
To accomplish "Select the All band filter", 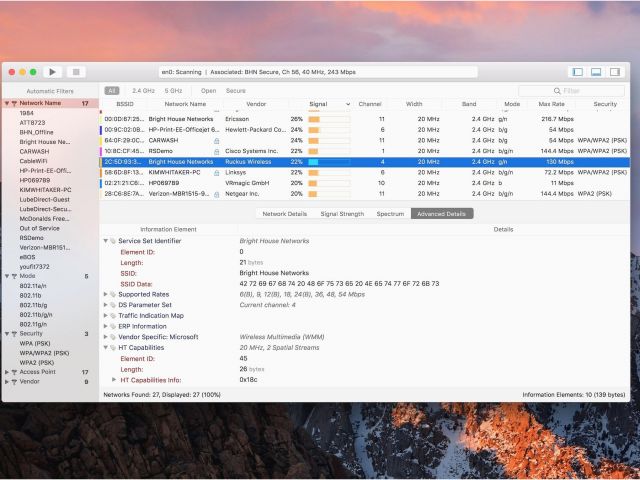I will 112,91.
